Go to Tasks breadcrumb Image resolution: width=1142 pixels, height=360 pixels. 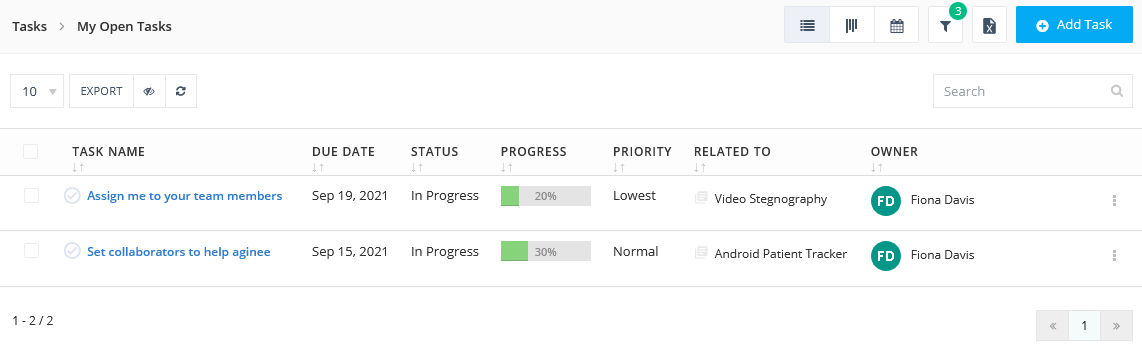[x=30, y=26]
